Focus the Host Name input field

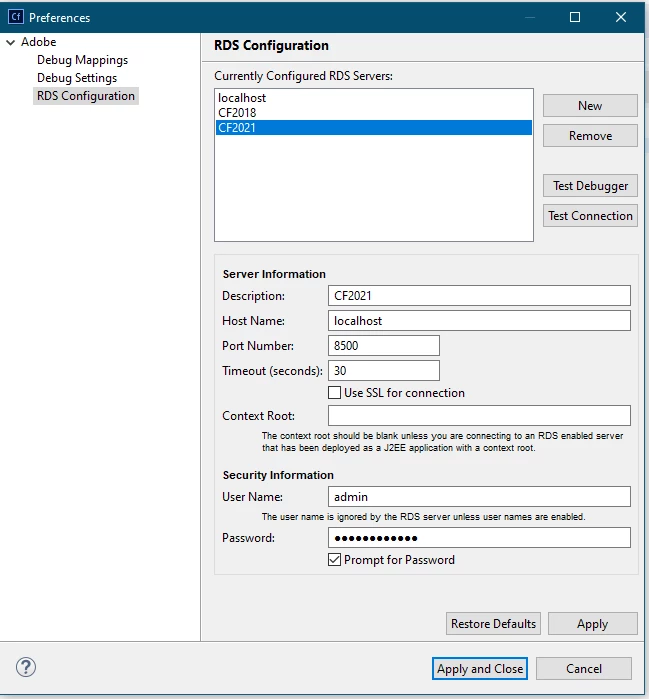479,321
